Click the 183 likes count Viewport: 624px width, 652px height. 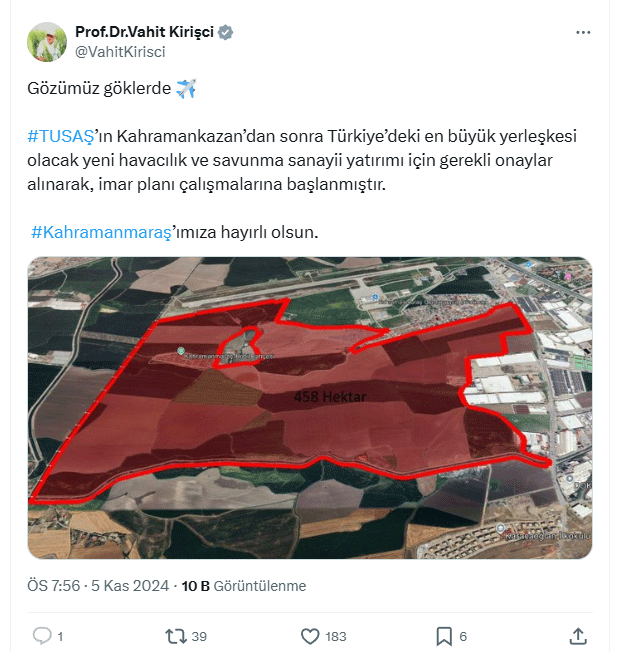(x=336, y=637)
